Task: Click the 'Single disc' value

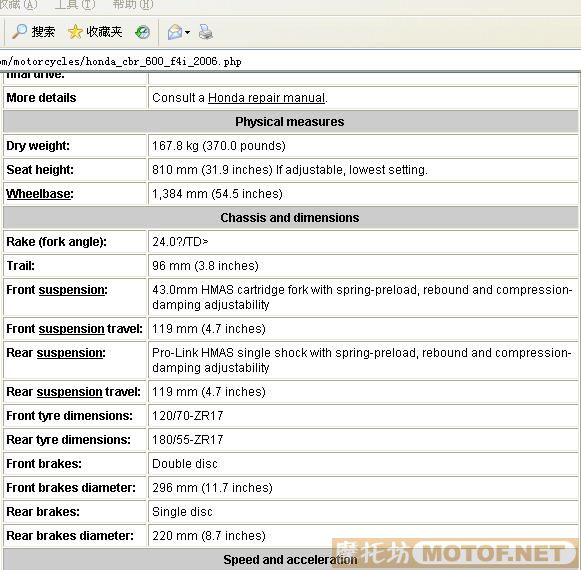Action: click(x=182, y=512)
